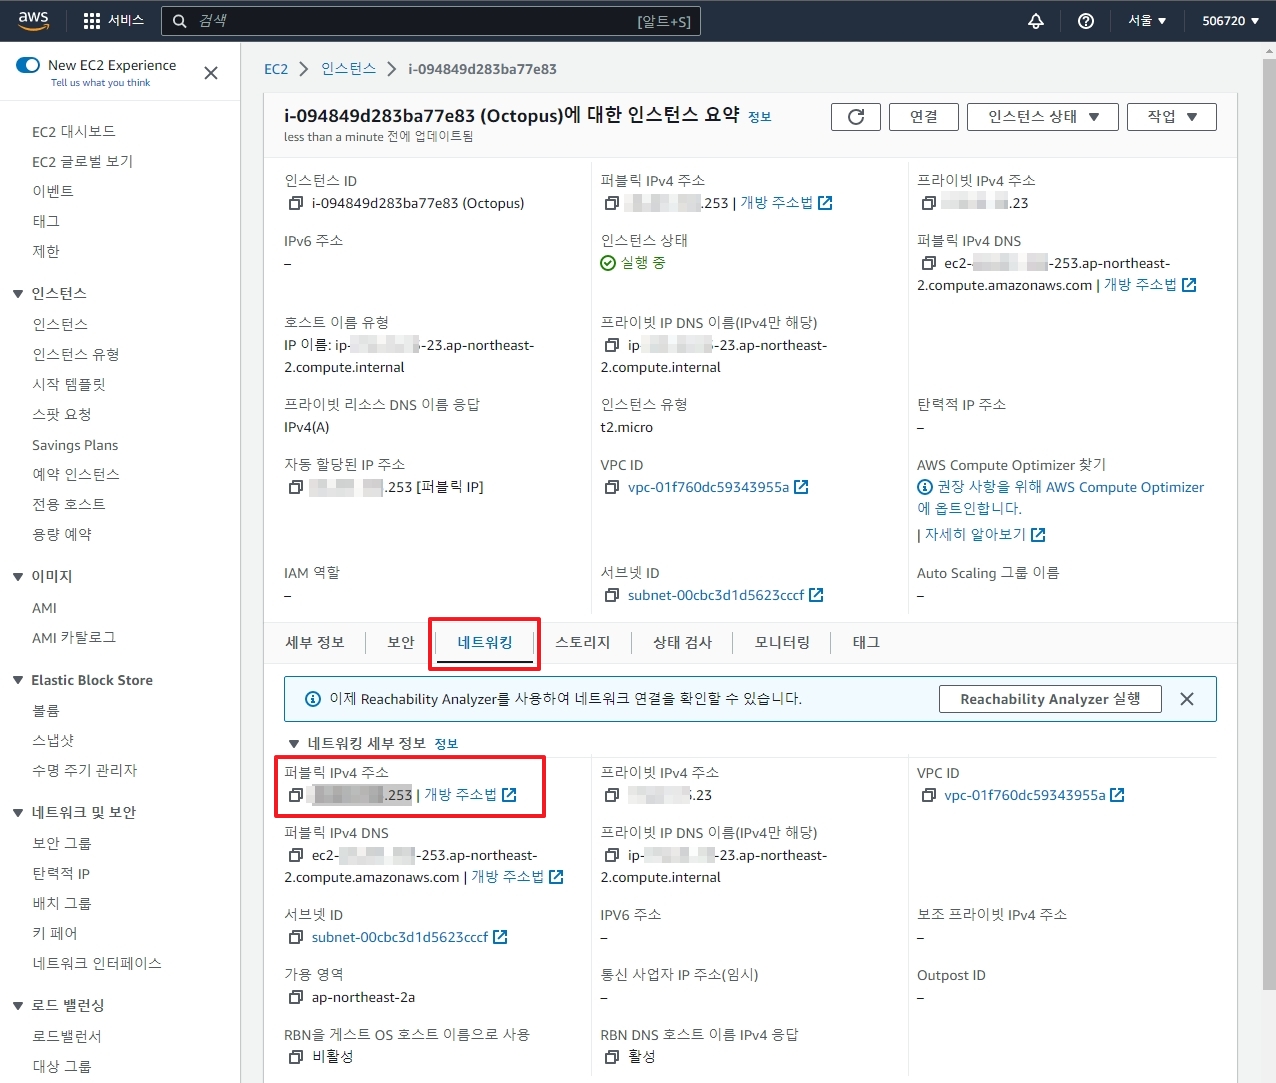Open the 인스턴스 상태 dropdown

(1044, 117)
